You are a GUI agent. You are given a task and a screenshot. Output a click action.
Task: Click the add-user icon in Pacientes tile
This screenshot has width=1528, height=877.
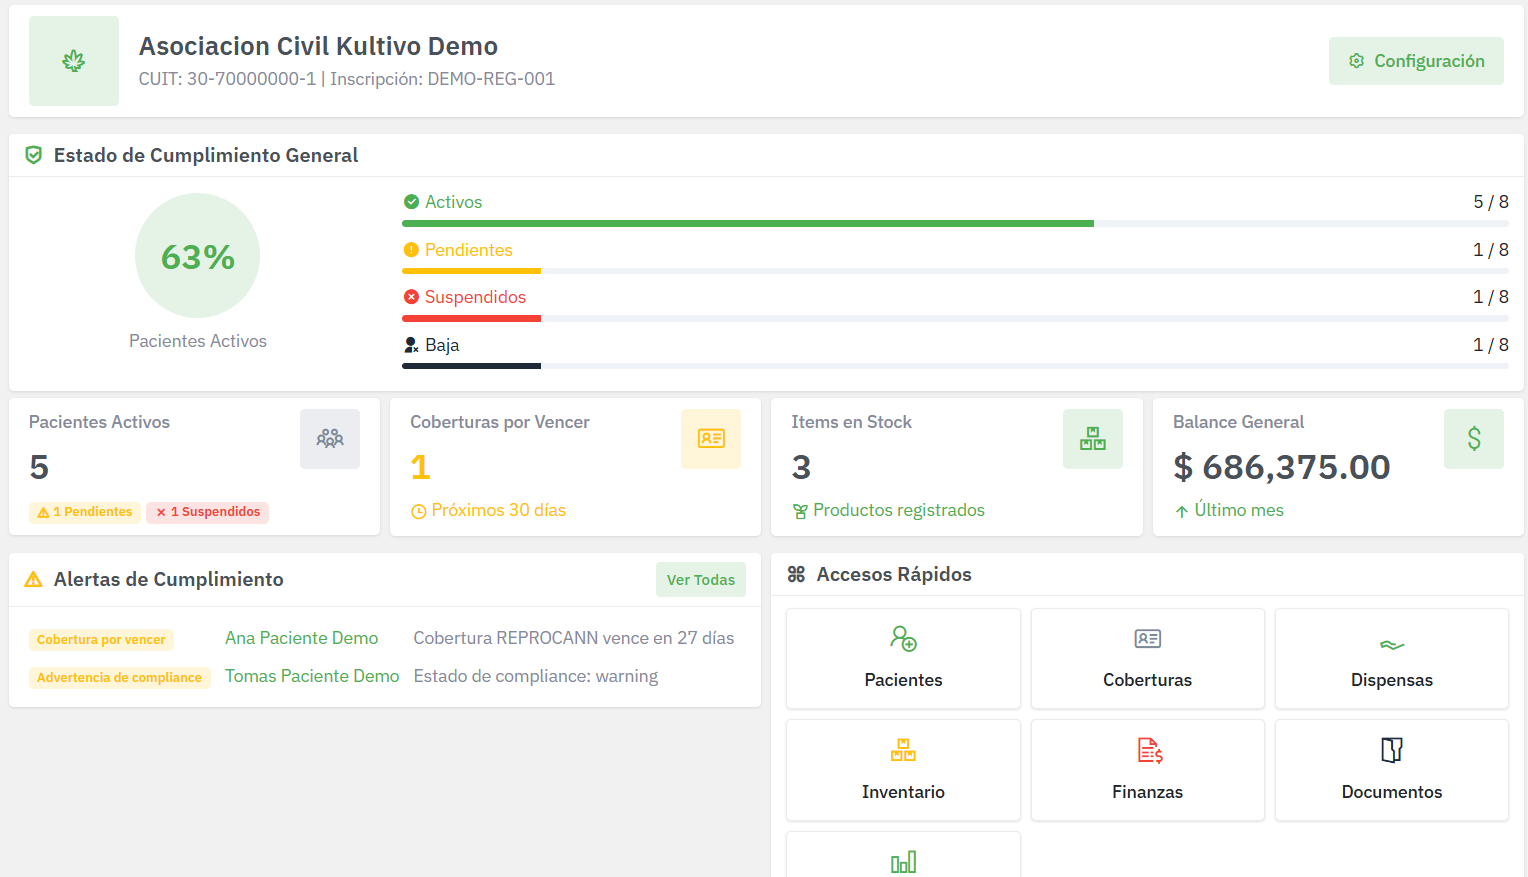pos(903,638)
